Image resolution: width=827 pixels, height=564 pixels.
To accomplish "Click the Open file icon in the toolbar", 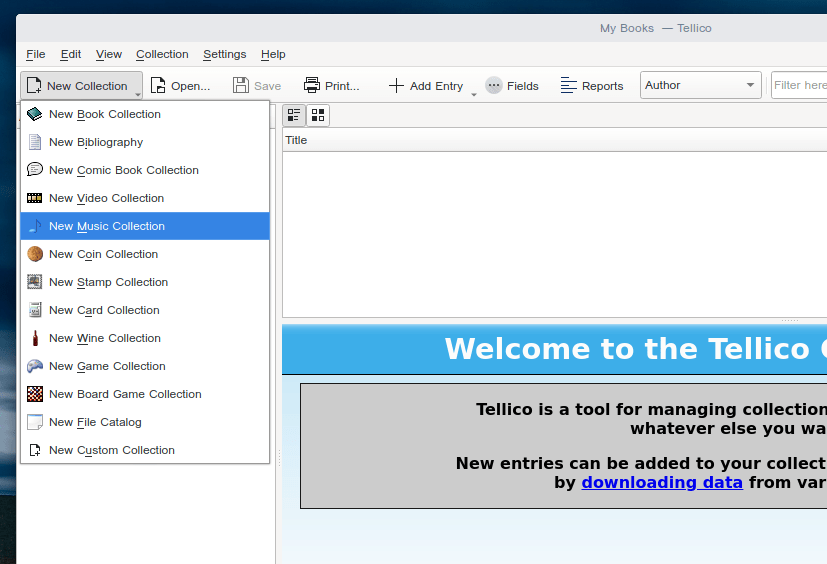I will click(158, 85).
